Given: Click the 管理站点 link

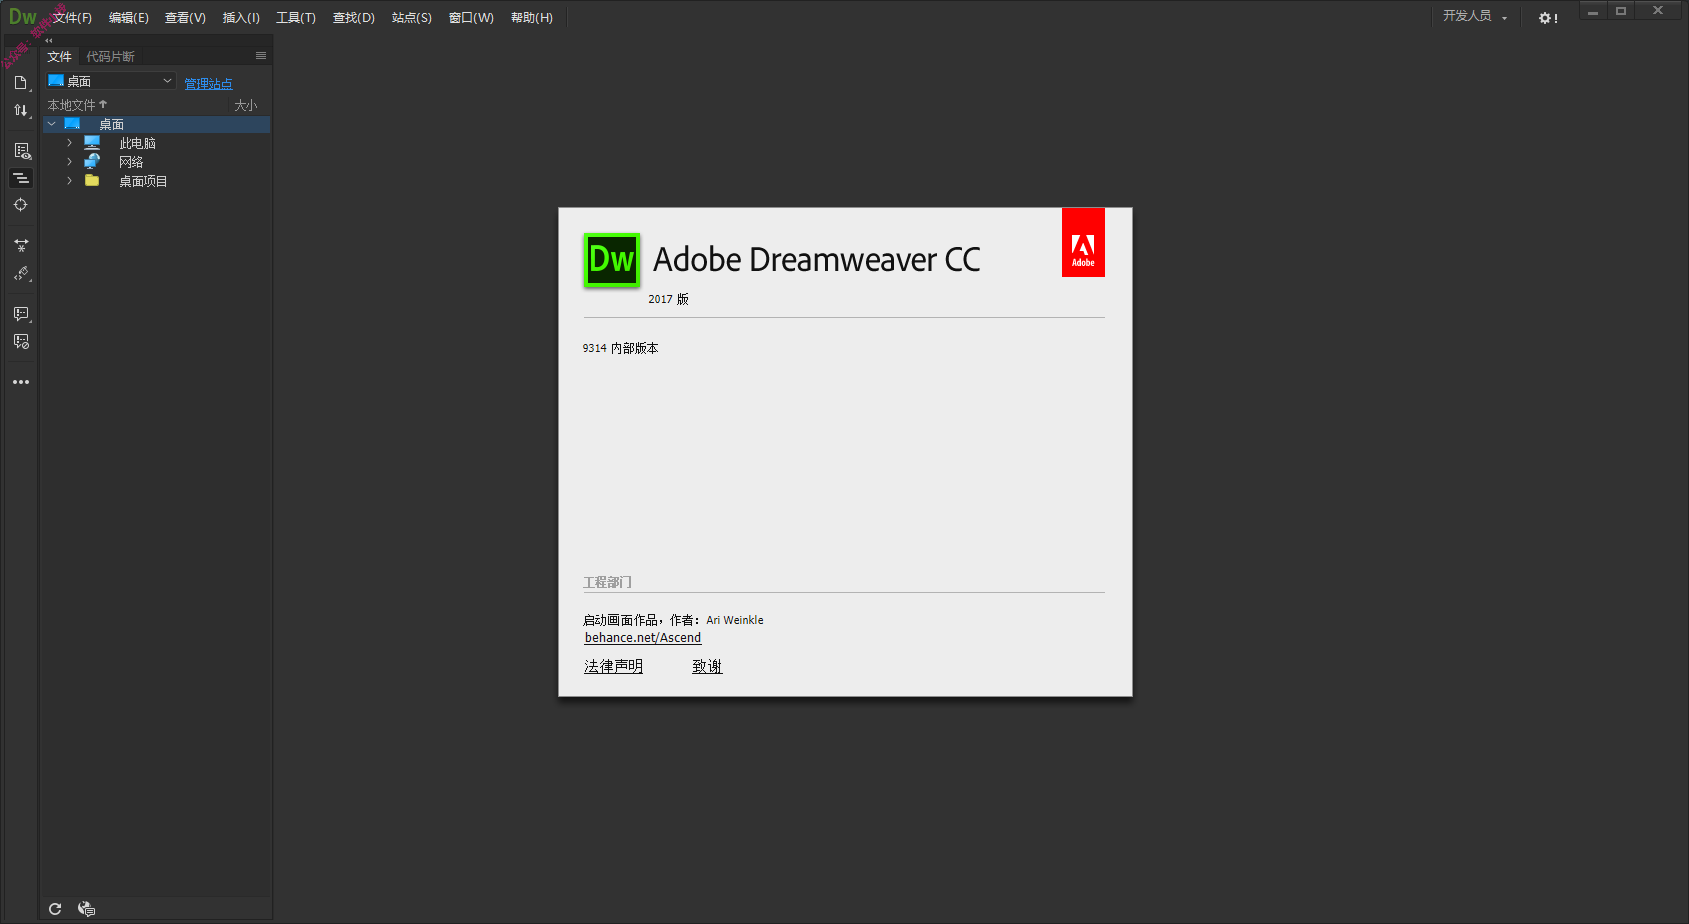Looking at the screenshot, I should (x=208, y=84).
